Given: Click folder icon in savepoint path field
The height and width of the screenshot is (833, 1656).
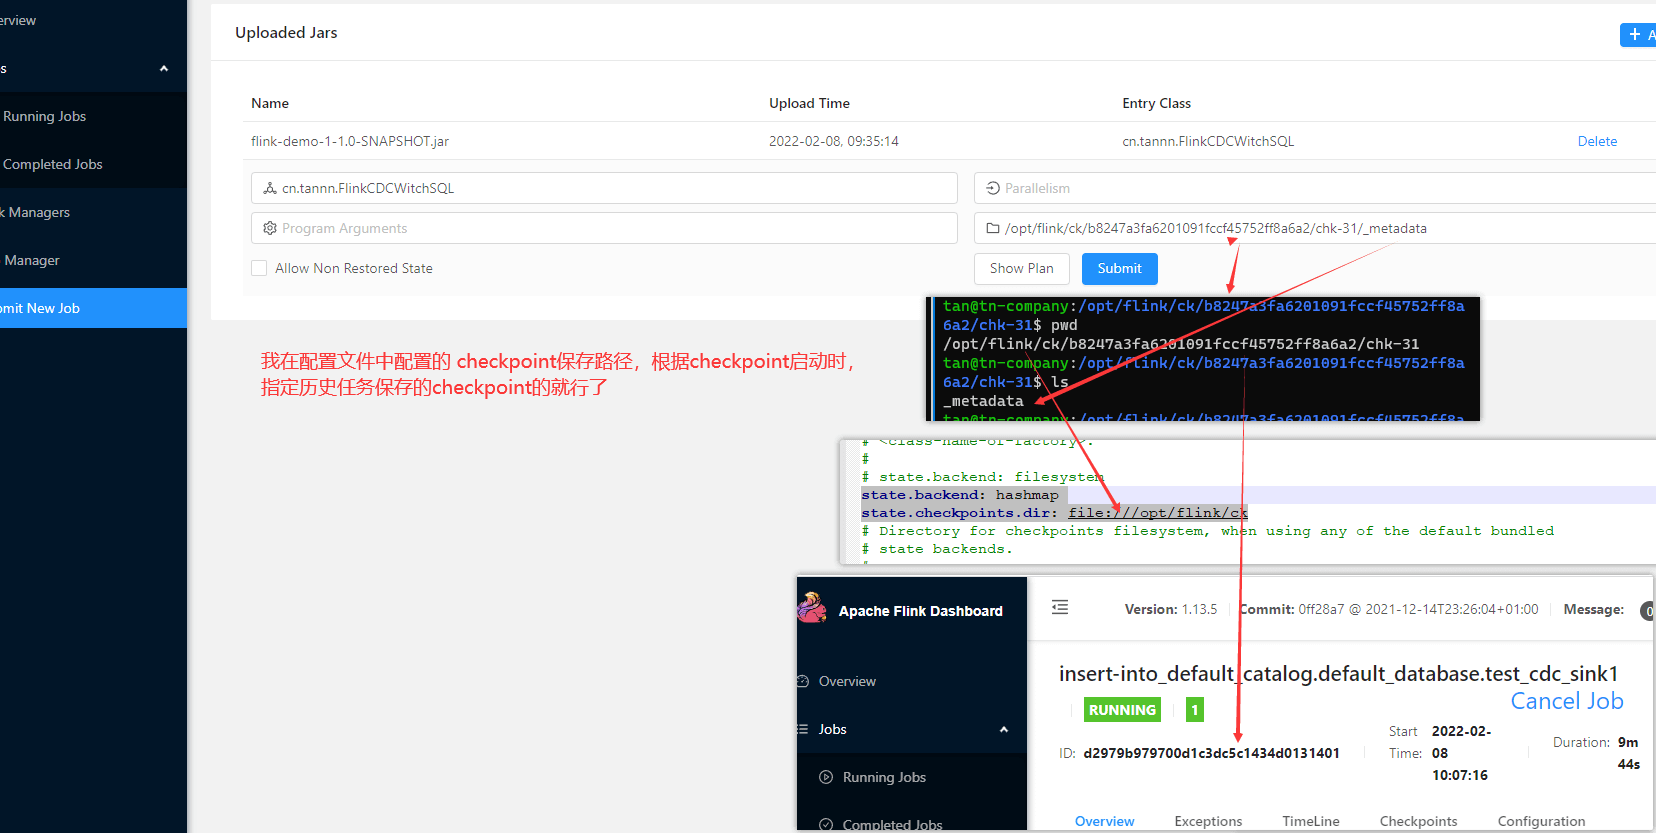Looking at the screenshot, I should tap(993, 228).
